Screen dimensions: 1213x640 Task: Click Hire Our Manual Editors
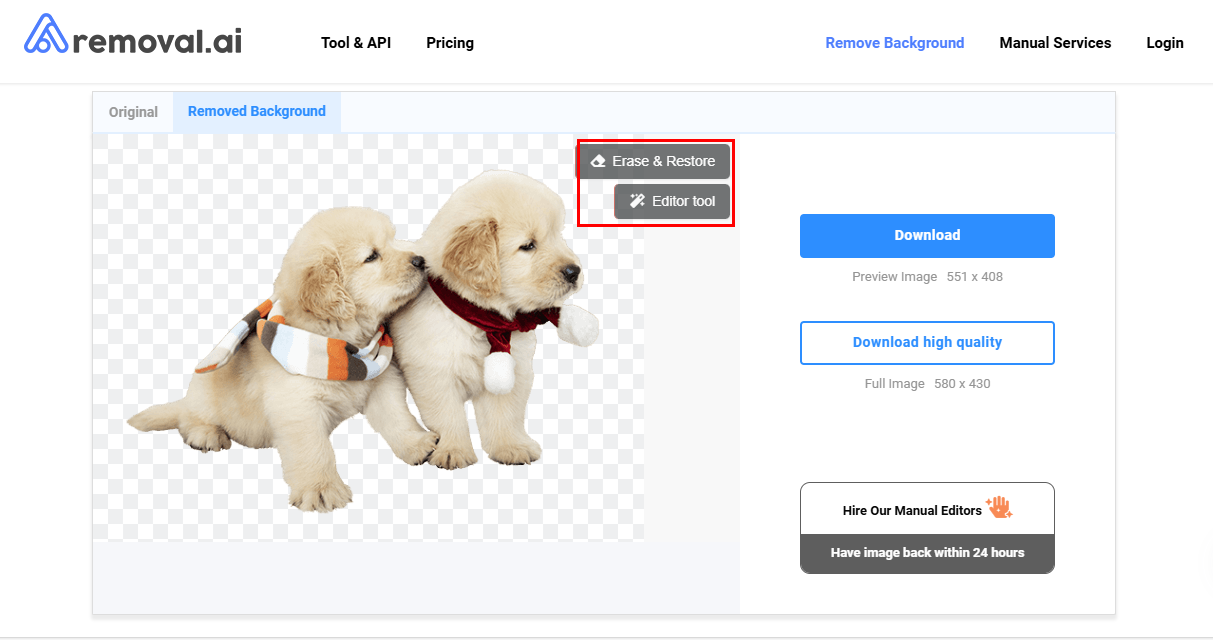[x=927, y=509]
